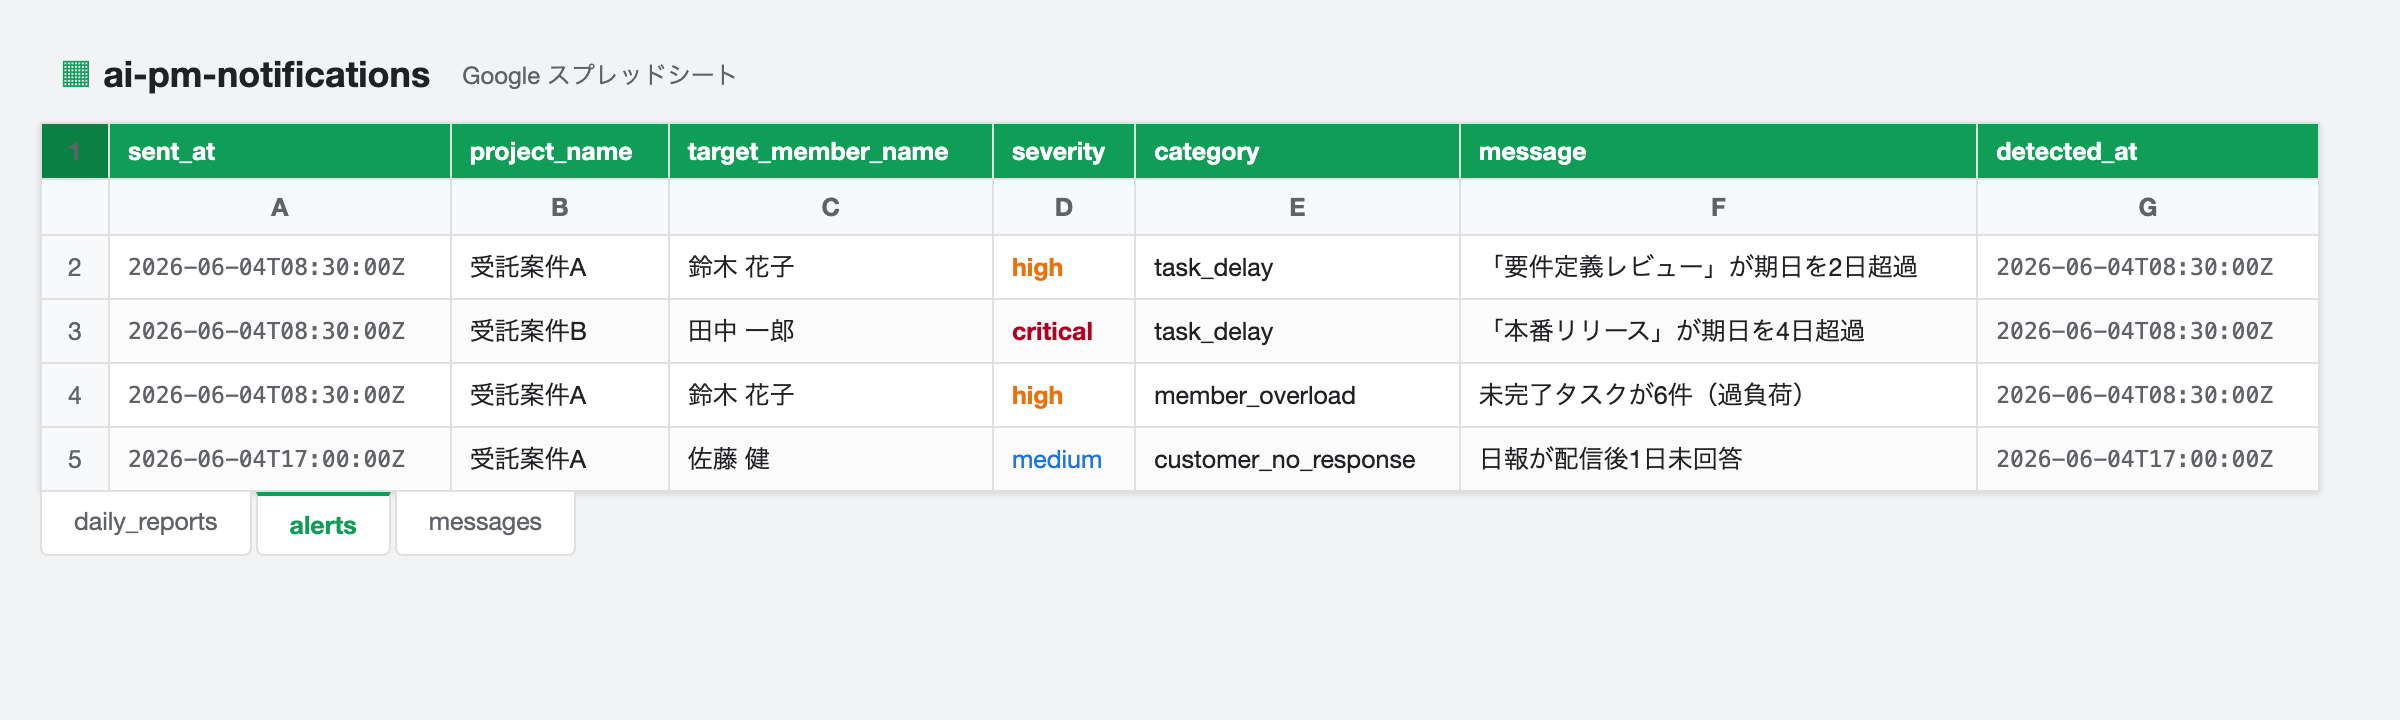Viewport: 2400px width, 720px height.
Task: Click detected_at cell in row 4
Action: click(2147, 395)
